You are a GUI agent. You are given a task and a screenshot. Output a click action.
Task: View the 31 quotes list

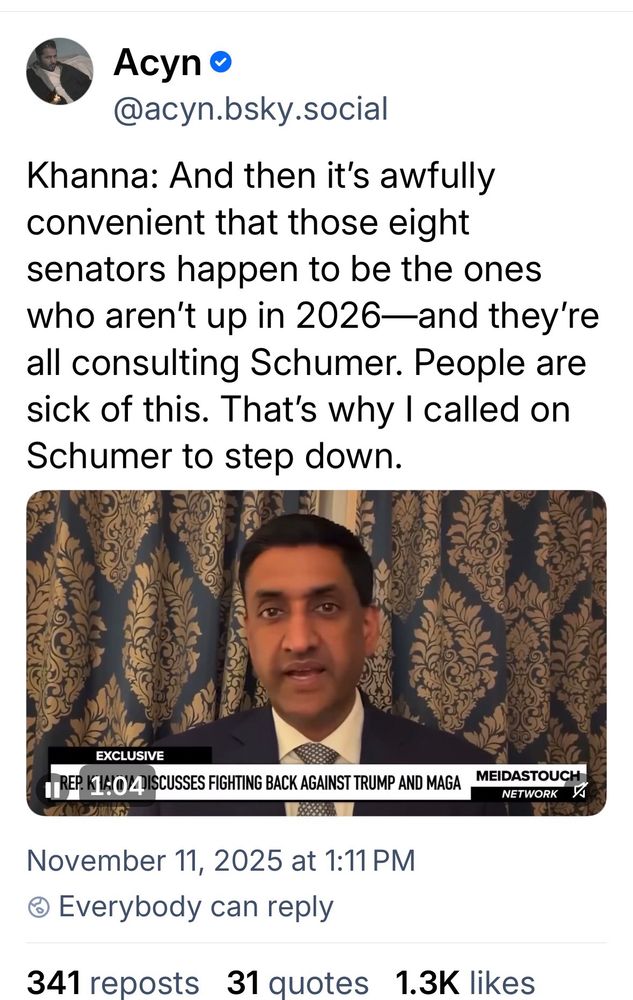pos(298,982)
